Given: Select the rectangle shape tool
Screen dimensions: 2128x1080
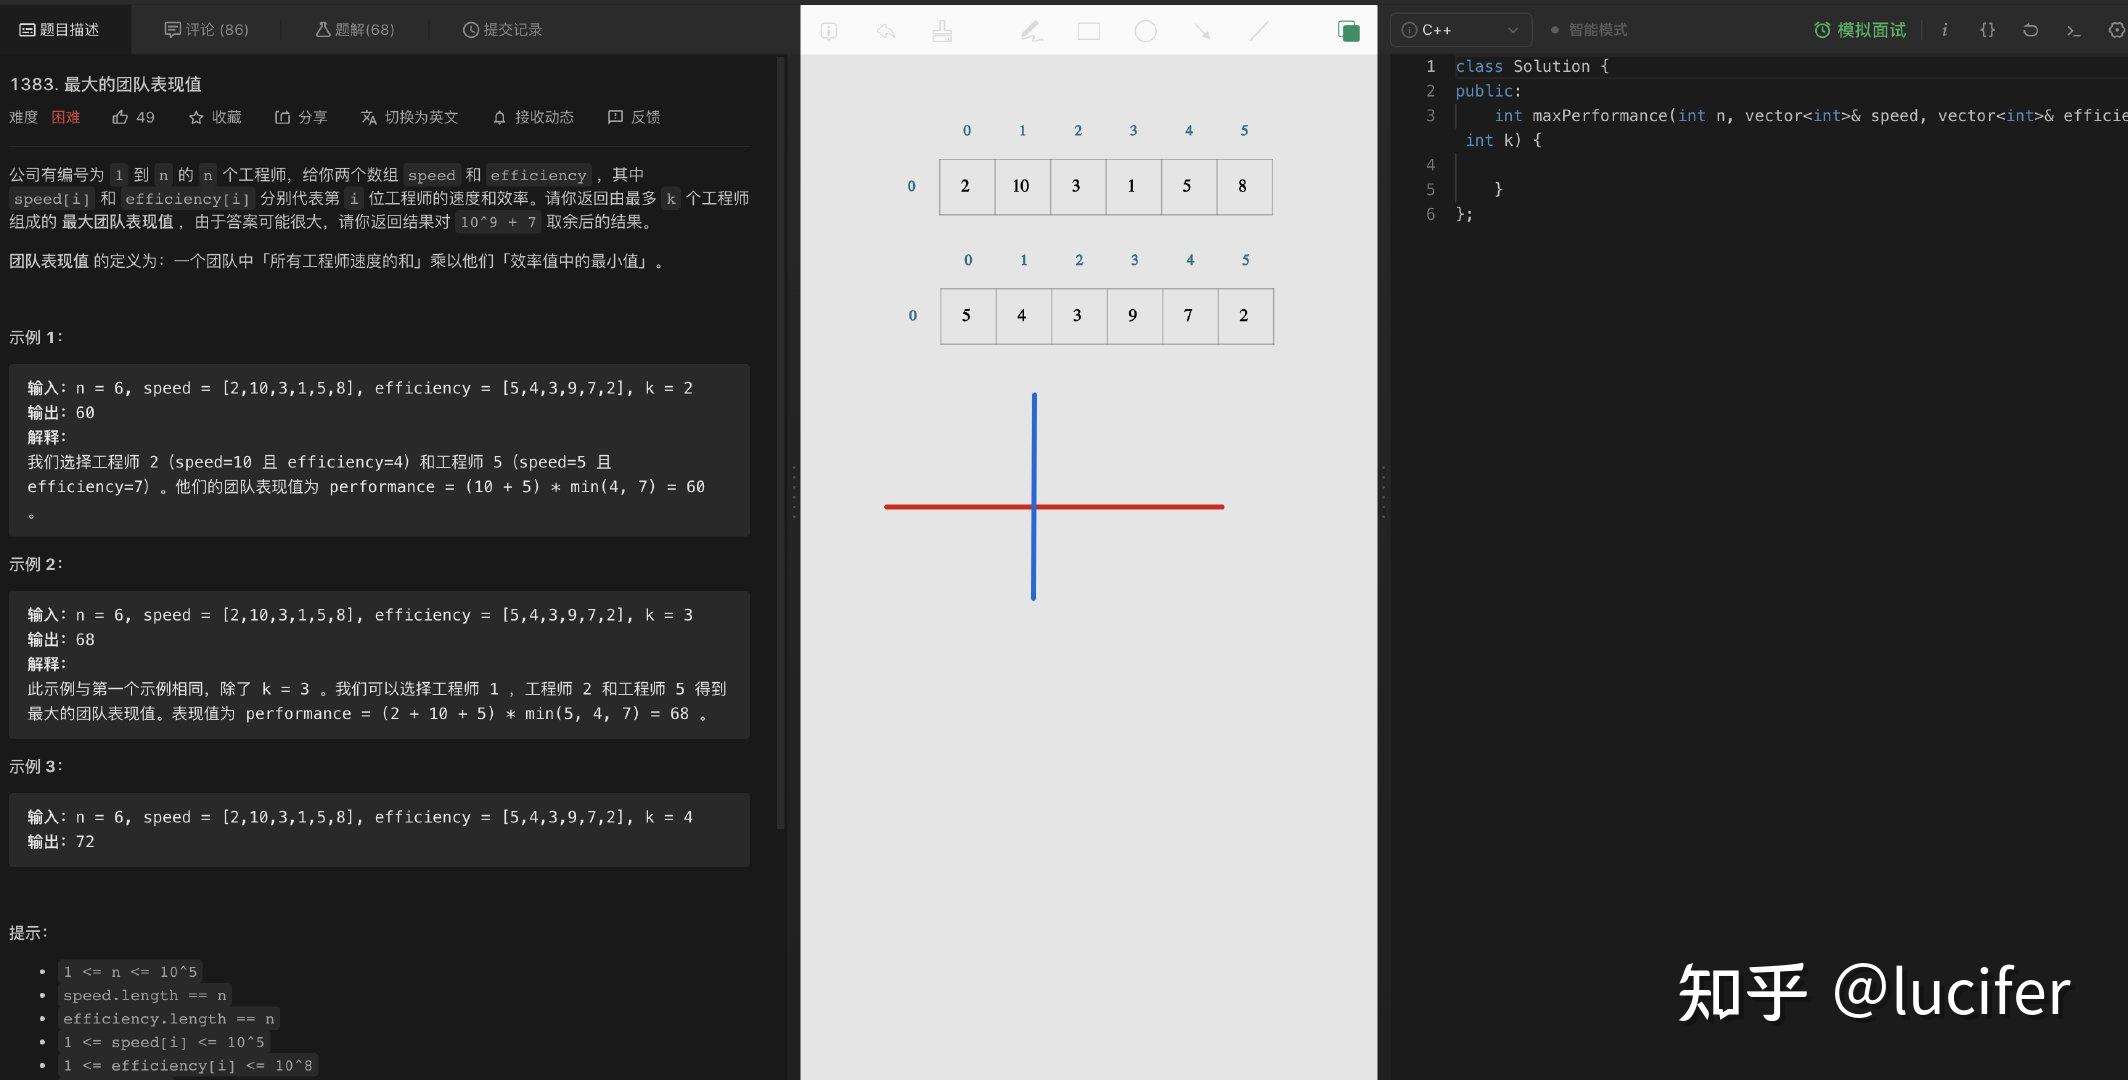Looking at the screenshot, I should 1088,32.
